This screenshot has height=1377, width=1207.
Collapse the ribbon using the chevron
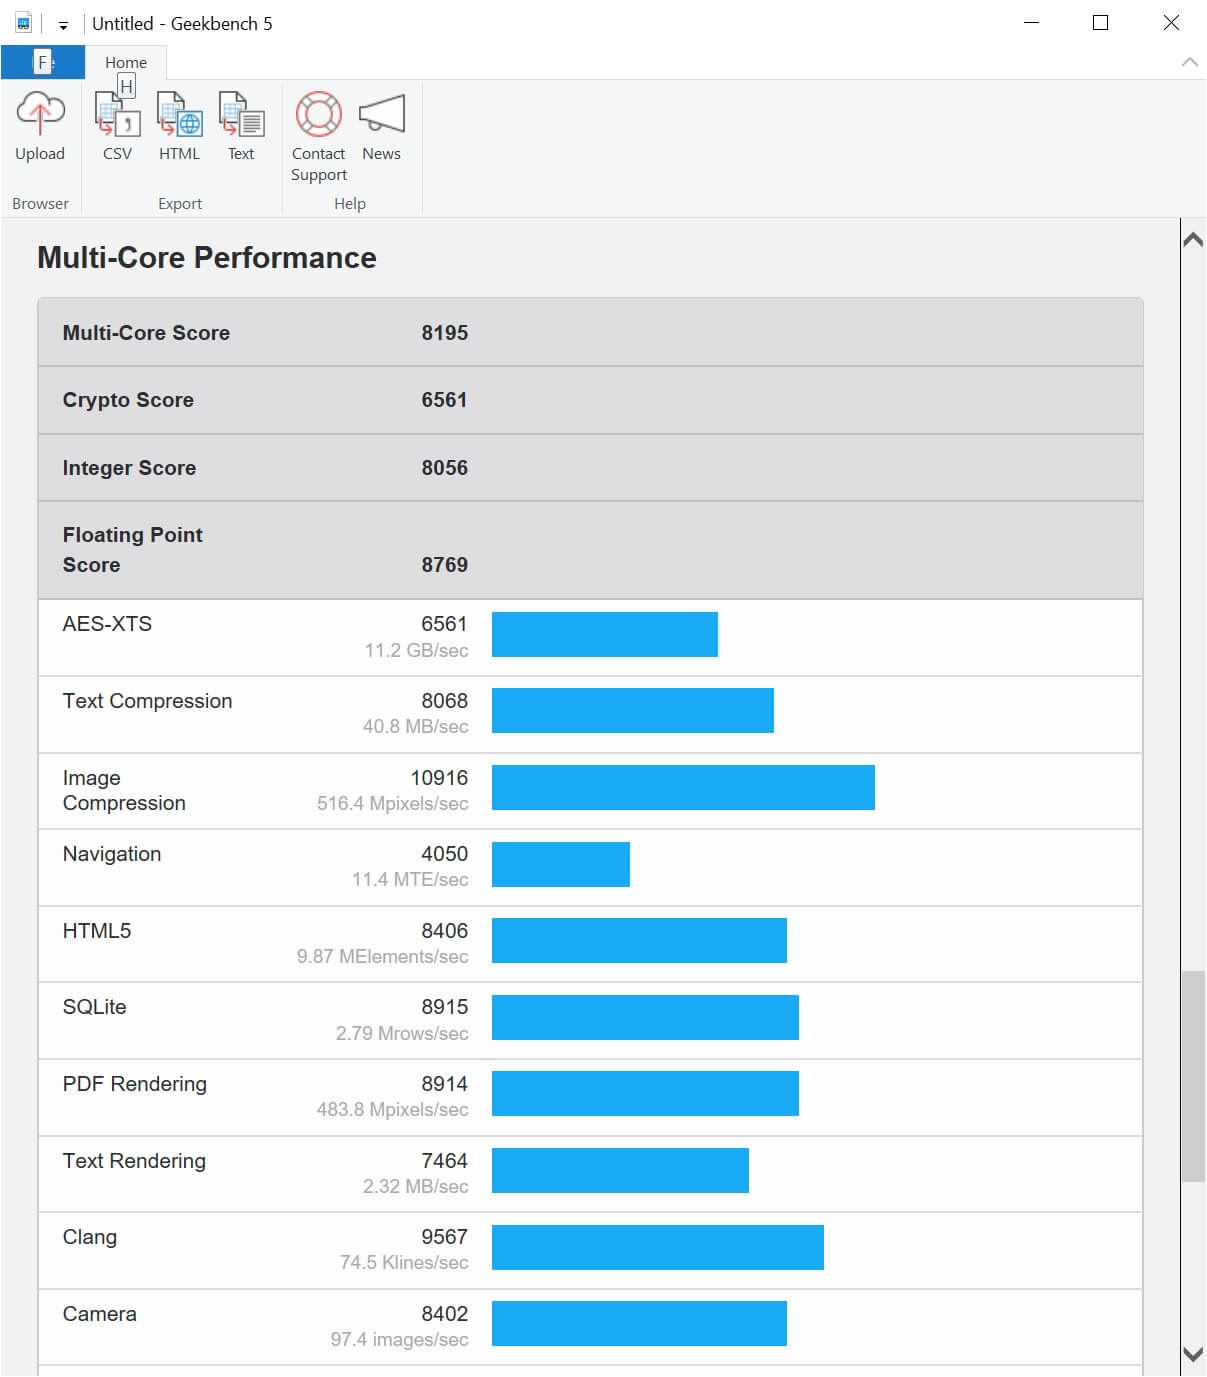[1189, 62]
